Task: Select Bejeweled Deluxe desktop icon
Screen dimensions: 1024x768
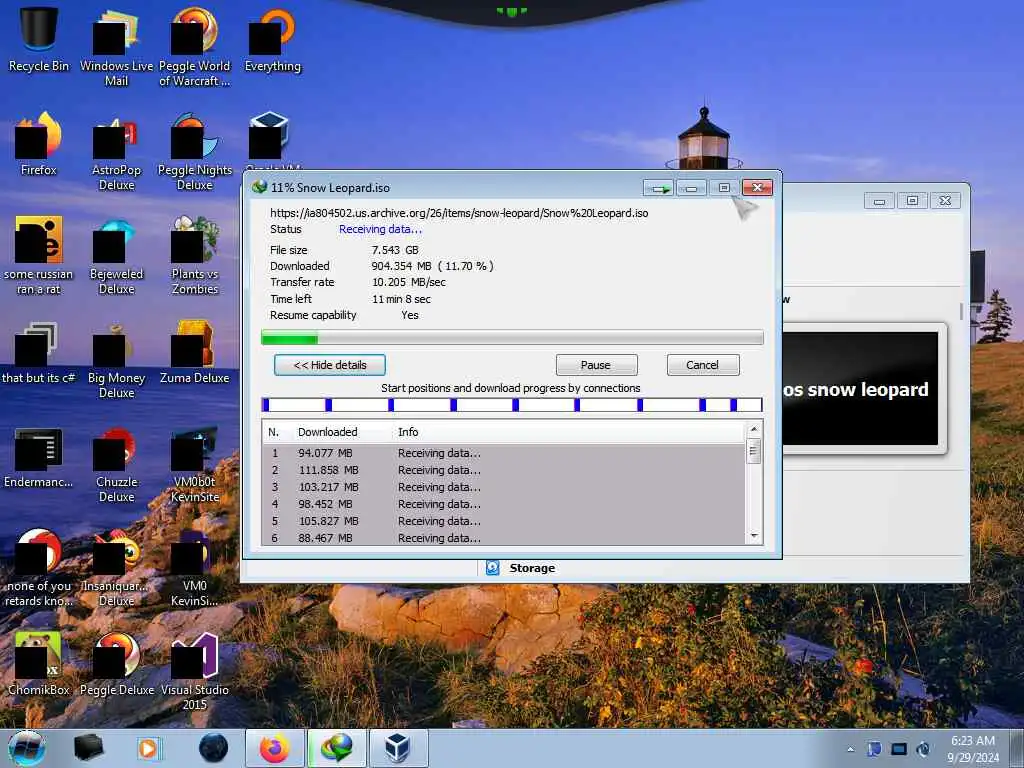Action: click(116, 256)
